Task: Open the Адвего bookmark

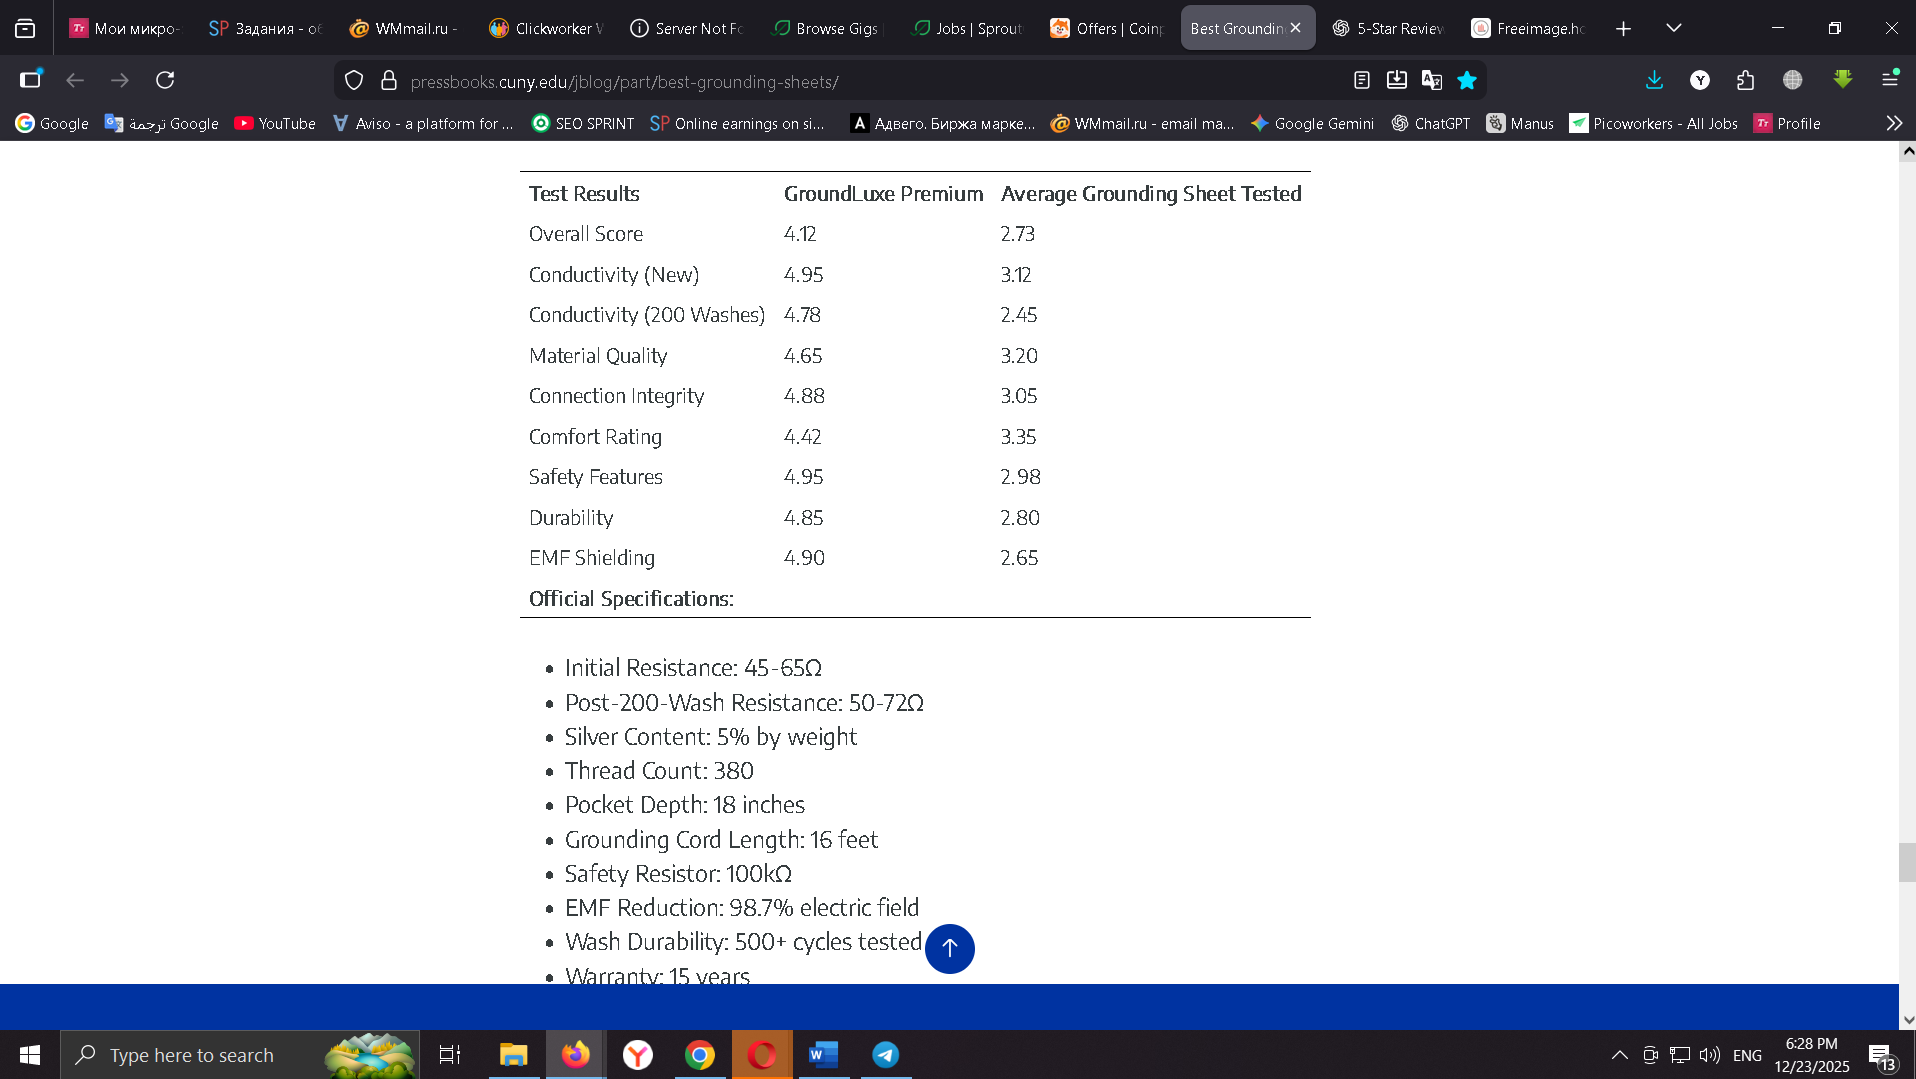Action: tap(943, 123)
